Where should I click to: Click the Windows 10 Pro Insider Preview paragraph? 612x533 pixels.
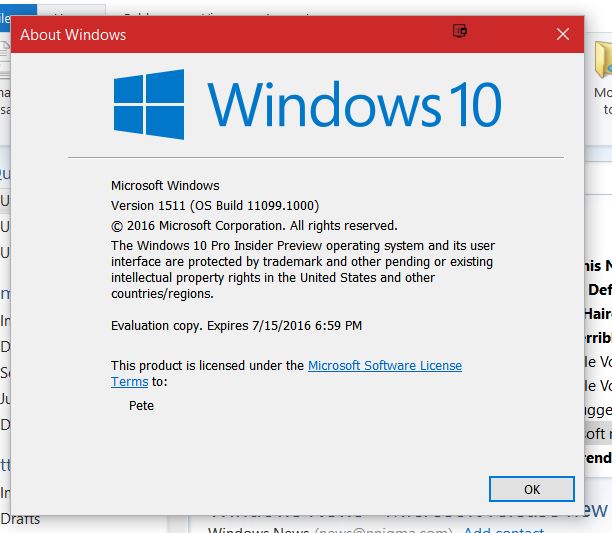point(303,269)
